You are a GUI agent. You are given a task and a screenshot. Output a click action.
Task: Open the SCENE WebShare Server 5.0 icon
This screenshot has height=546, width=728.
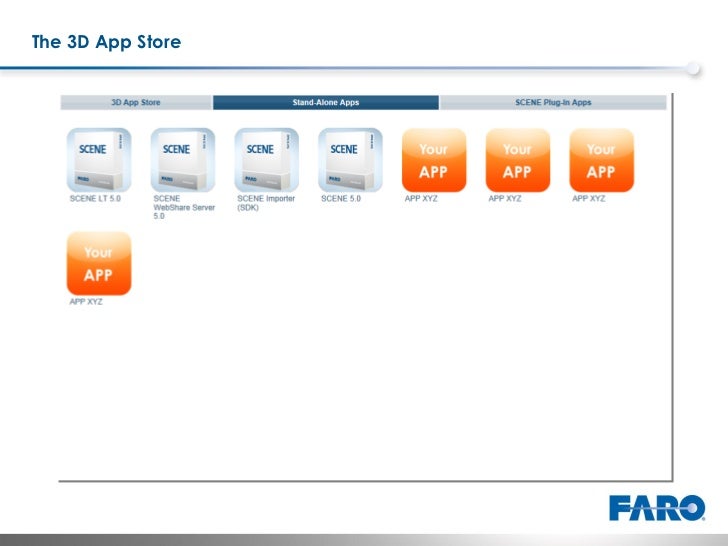(183, 160)
